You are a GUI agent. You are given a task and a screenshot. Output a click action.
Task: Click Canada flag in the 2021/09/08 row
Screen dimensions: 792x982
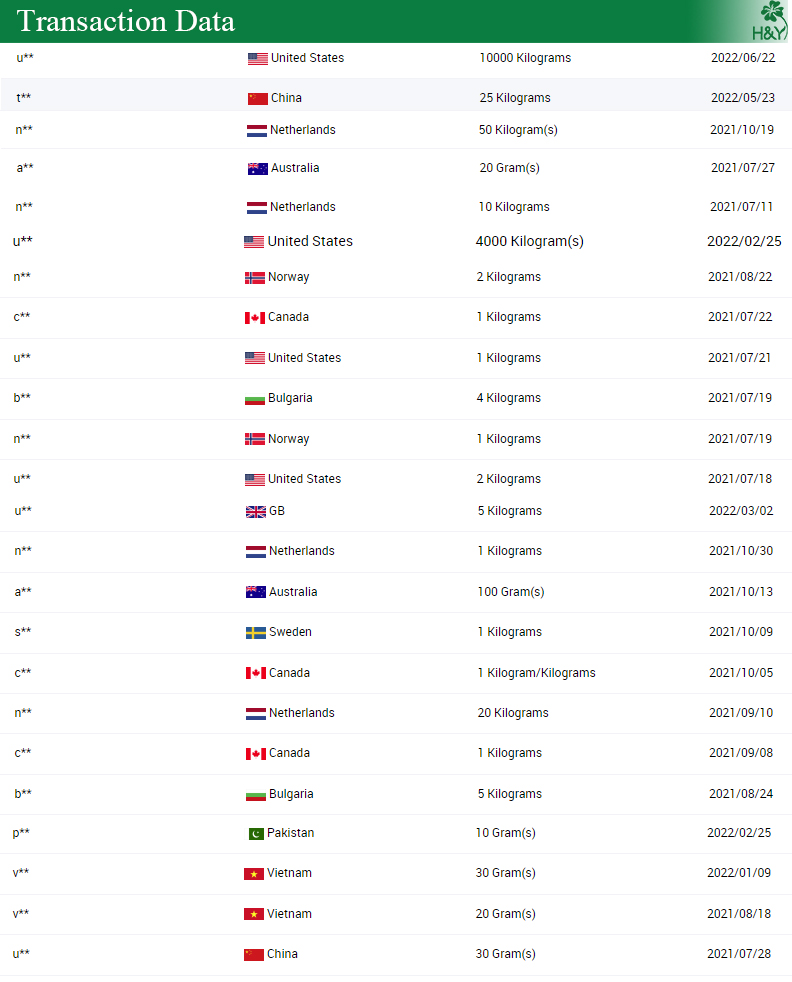click(256, 754)
